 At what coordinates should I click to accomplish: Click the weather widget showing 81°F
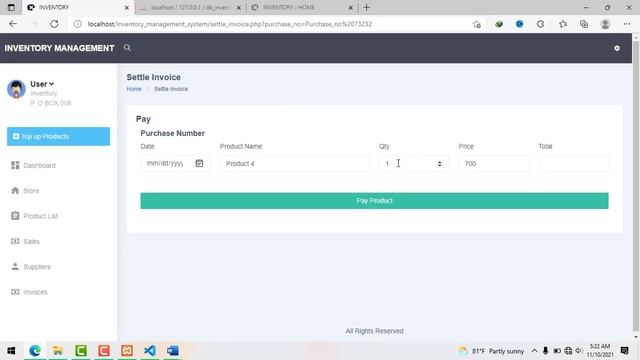(491, 351)
